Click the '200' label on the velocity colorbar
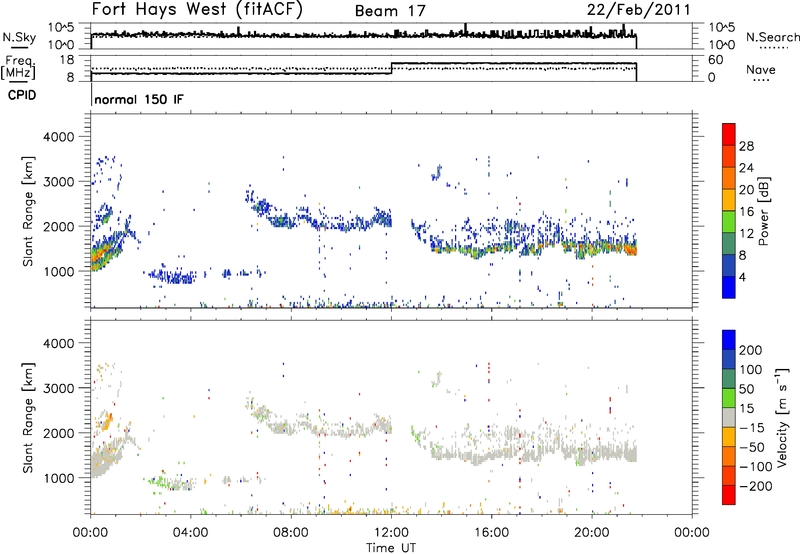The image size is (800, 554). tap(751, 350)
